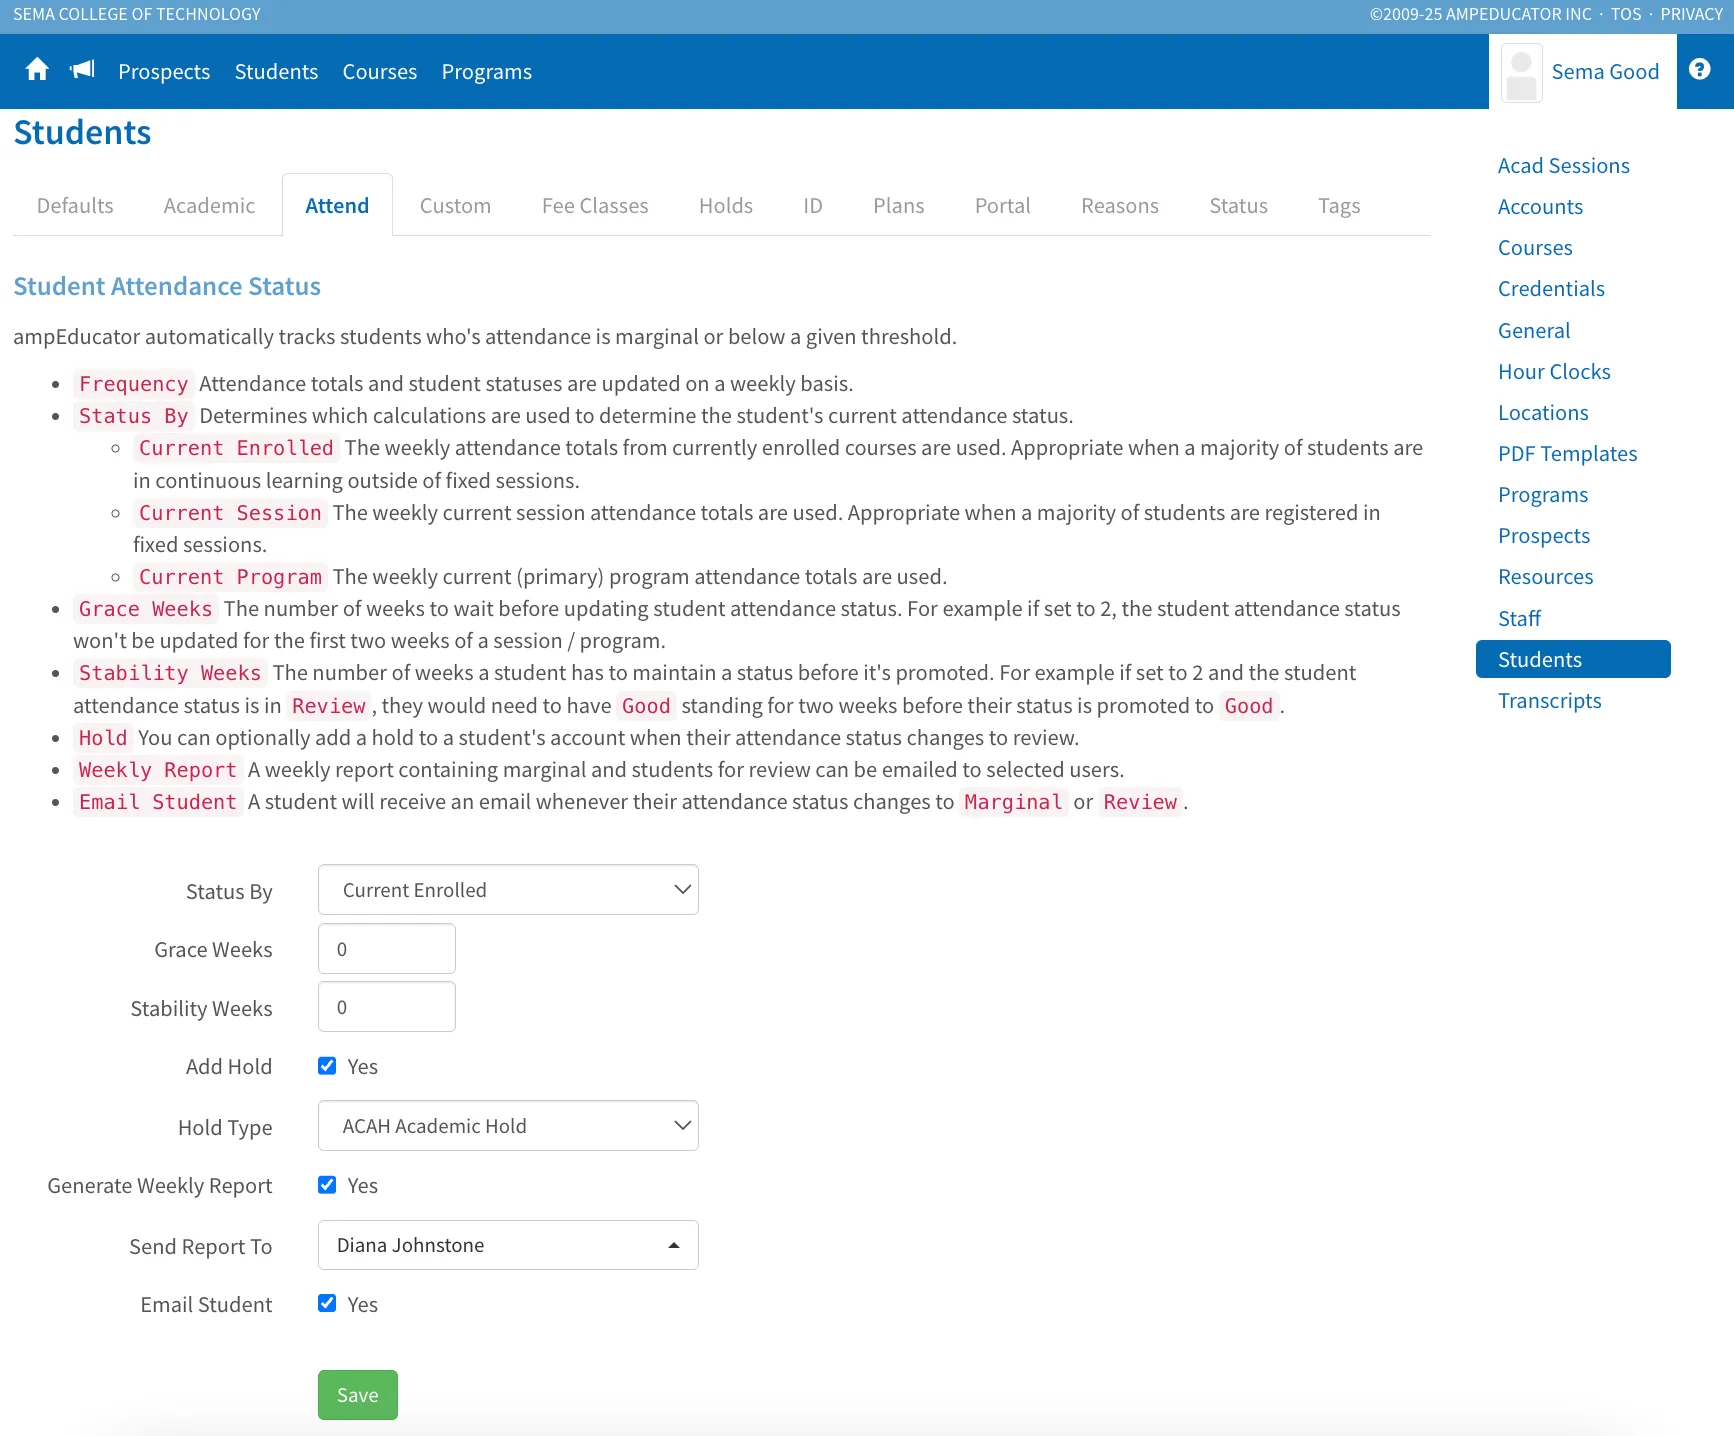
Task: Toggle Generate Weekly Report checkbox
Action: [327, 1185]
